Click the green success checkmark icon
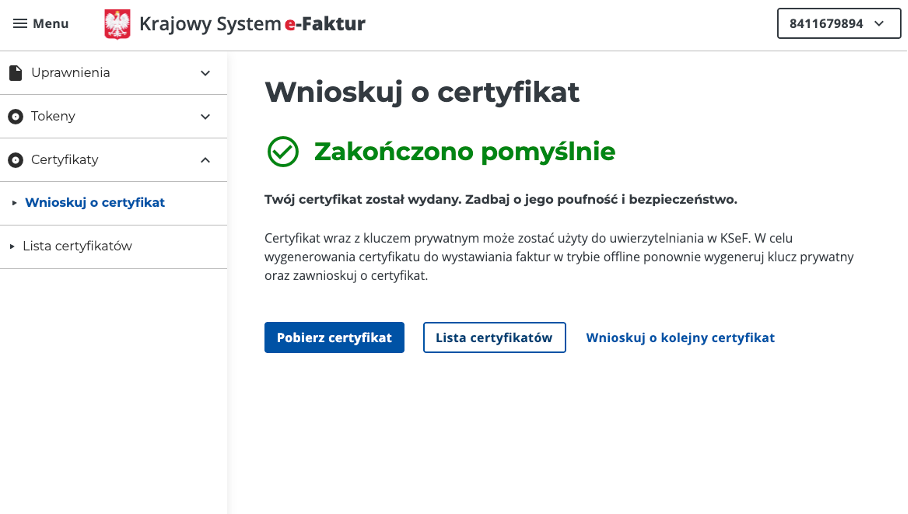The image size is (908, 514). (283, 152)
